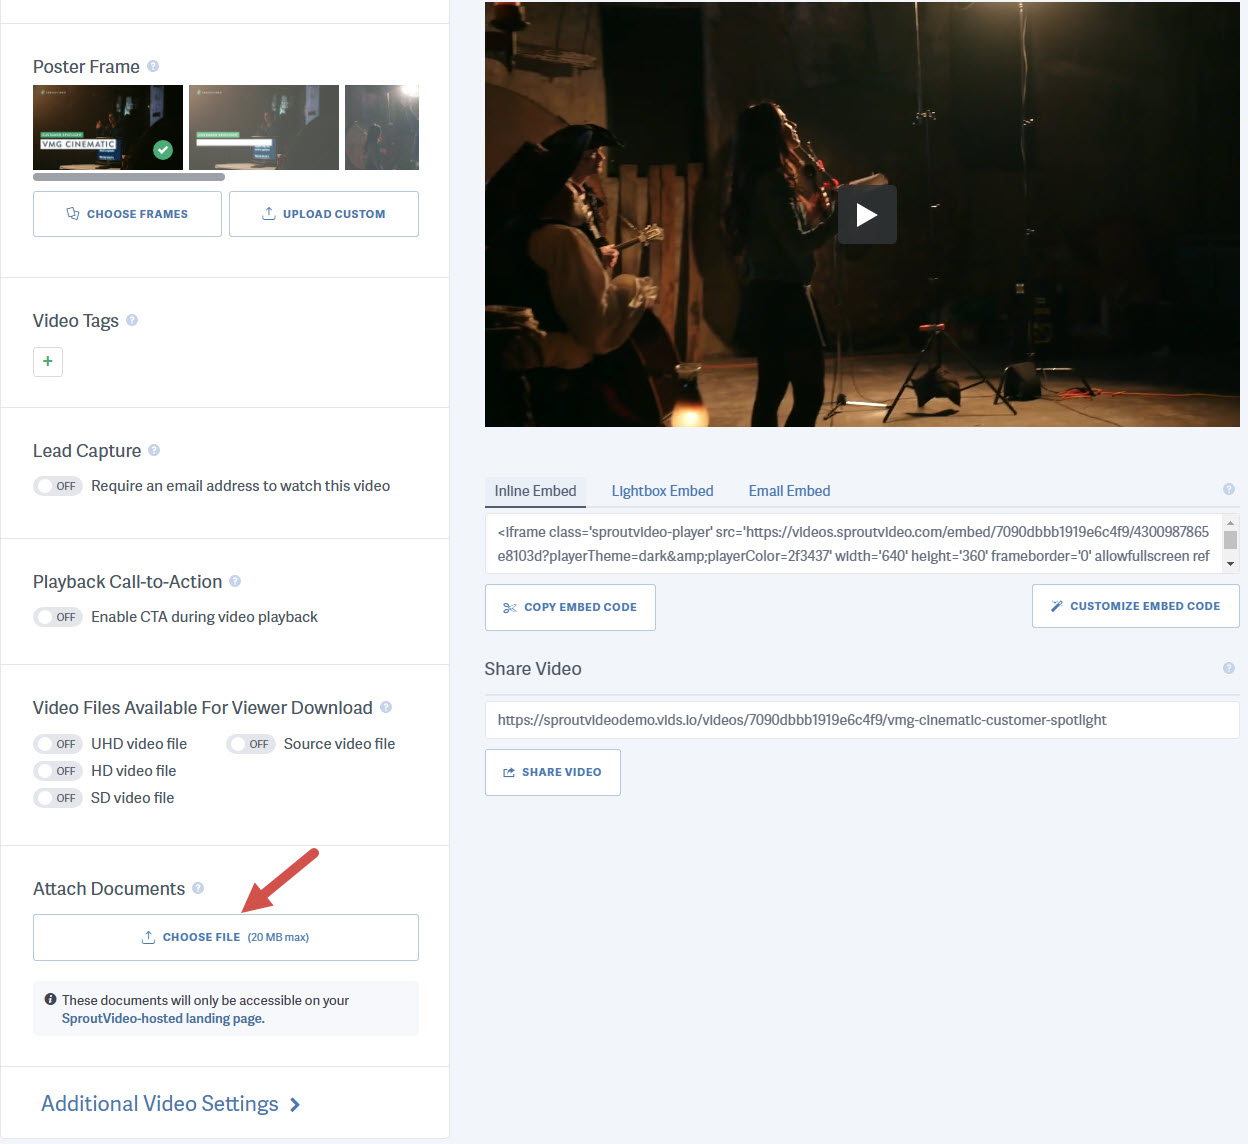Viewport: 1248px width, 1144px height.
Task: Click the Copy Embed Code button
Action: click(x=570, y=607)
